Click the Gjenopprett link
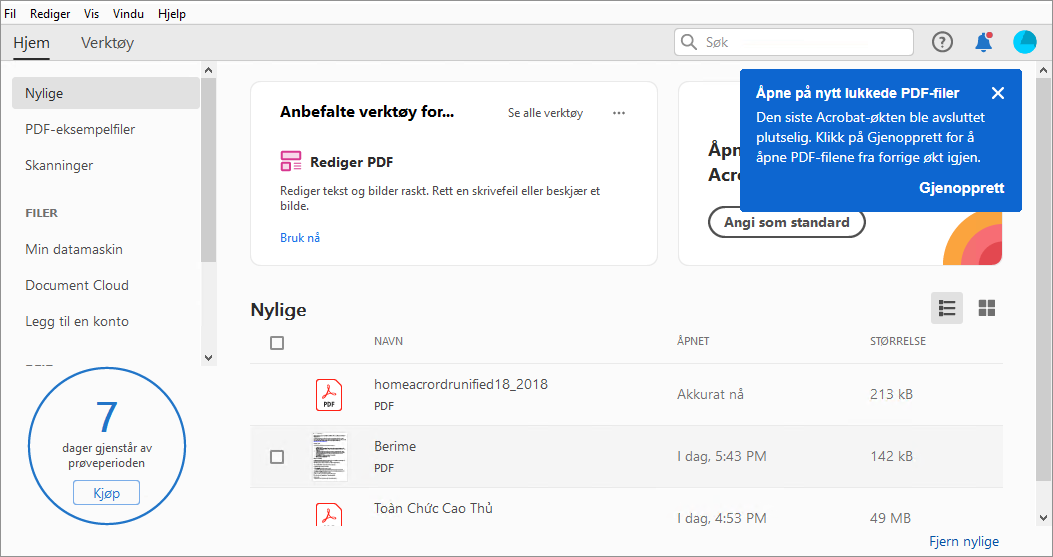 pos(961,188)
